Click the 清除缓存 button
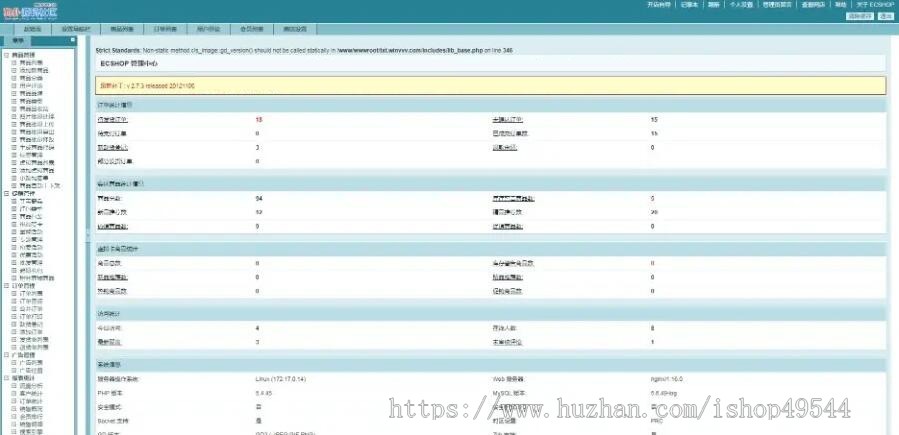 click(858, 16)
